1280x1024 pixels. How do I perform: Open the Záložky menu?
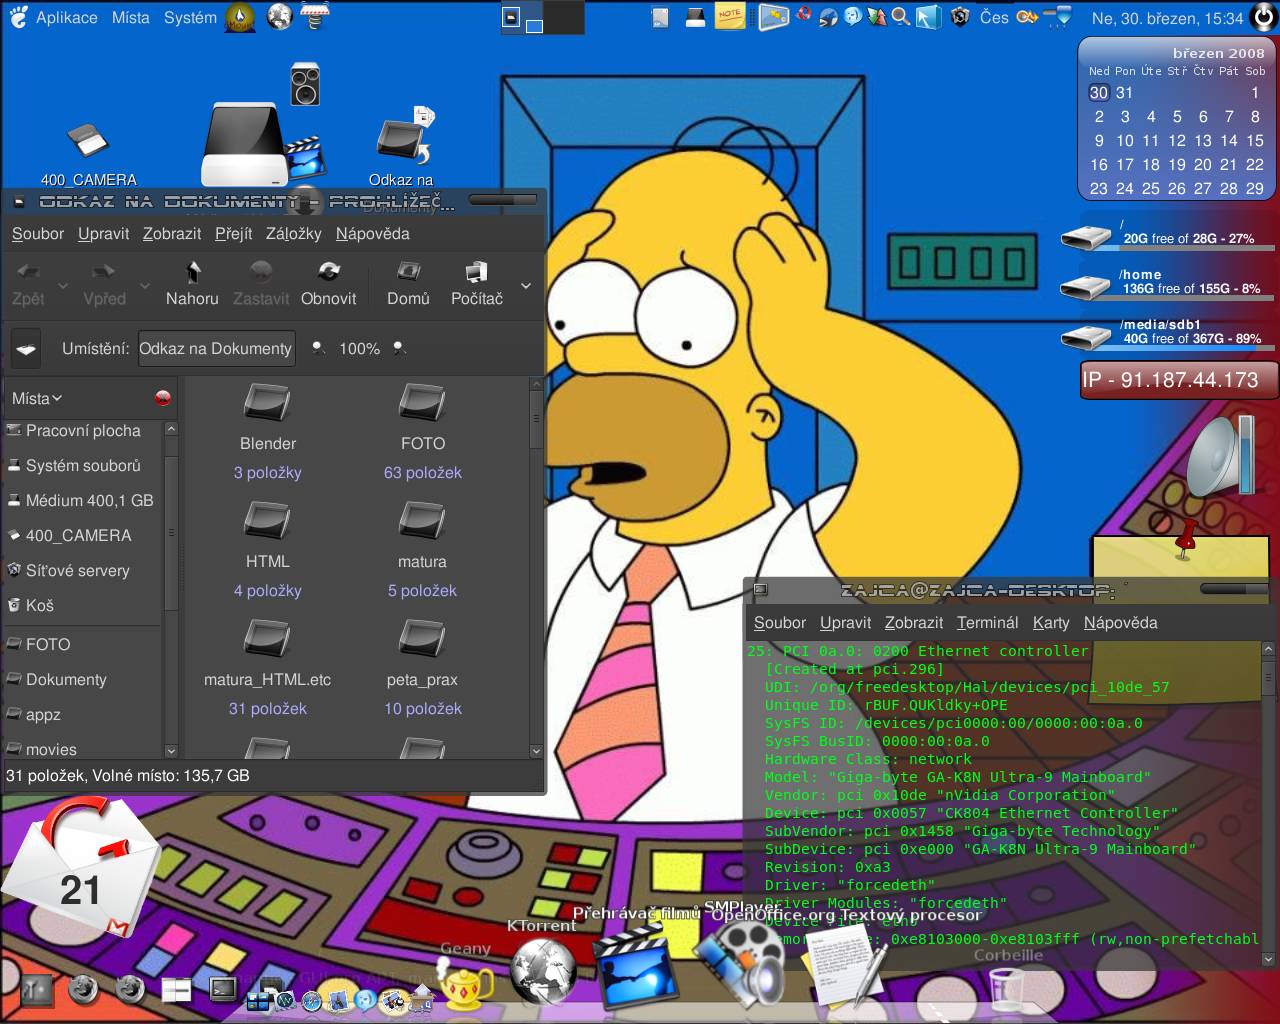tap(293, 233)
